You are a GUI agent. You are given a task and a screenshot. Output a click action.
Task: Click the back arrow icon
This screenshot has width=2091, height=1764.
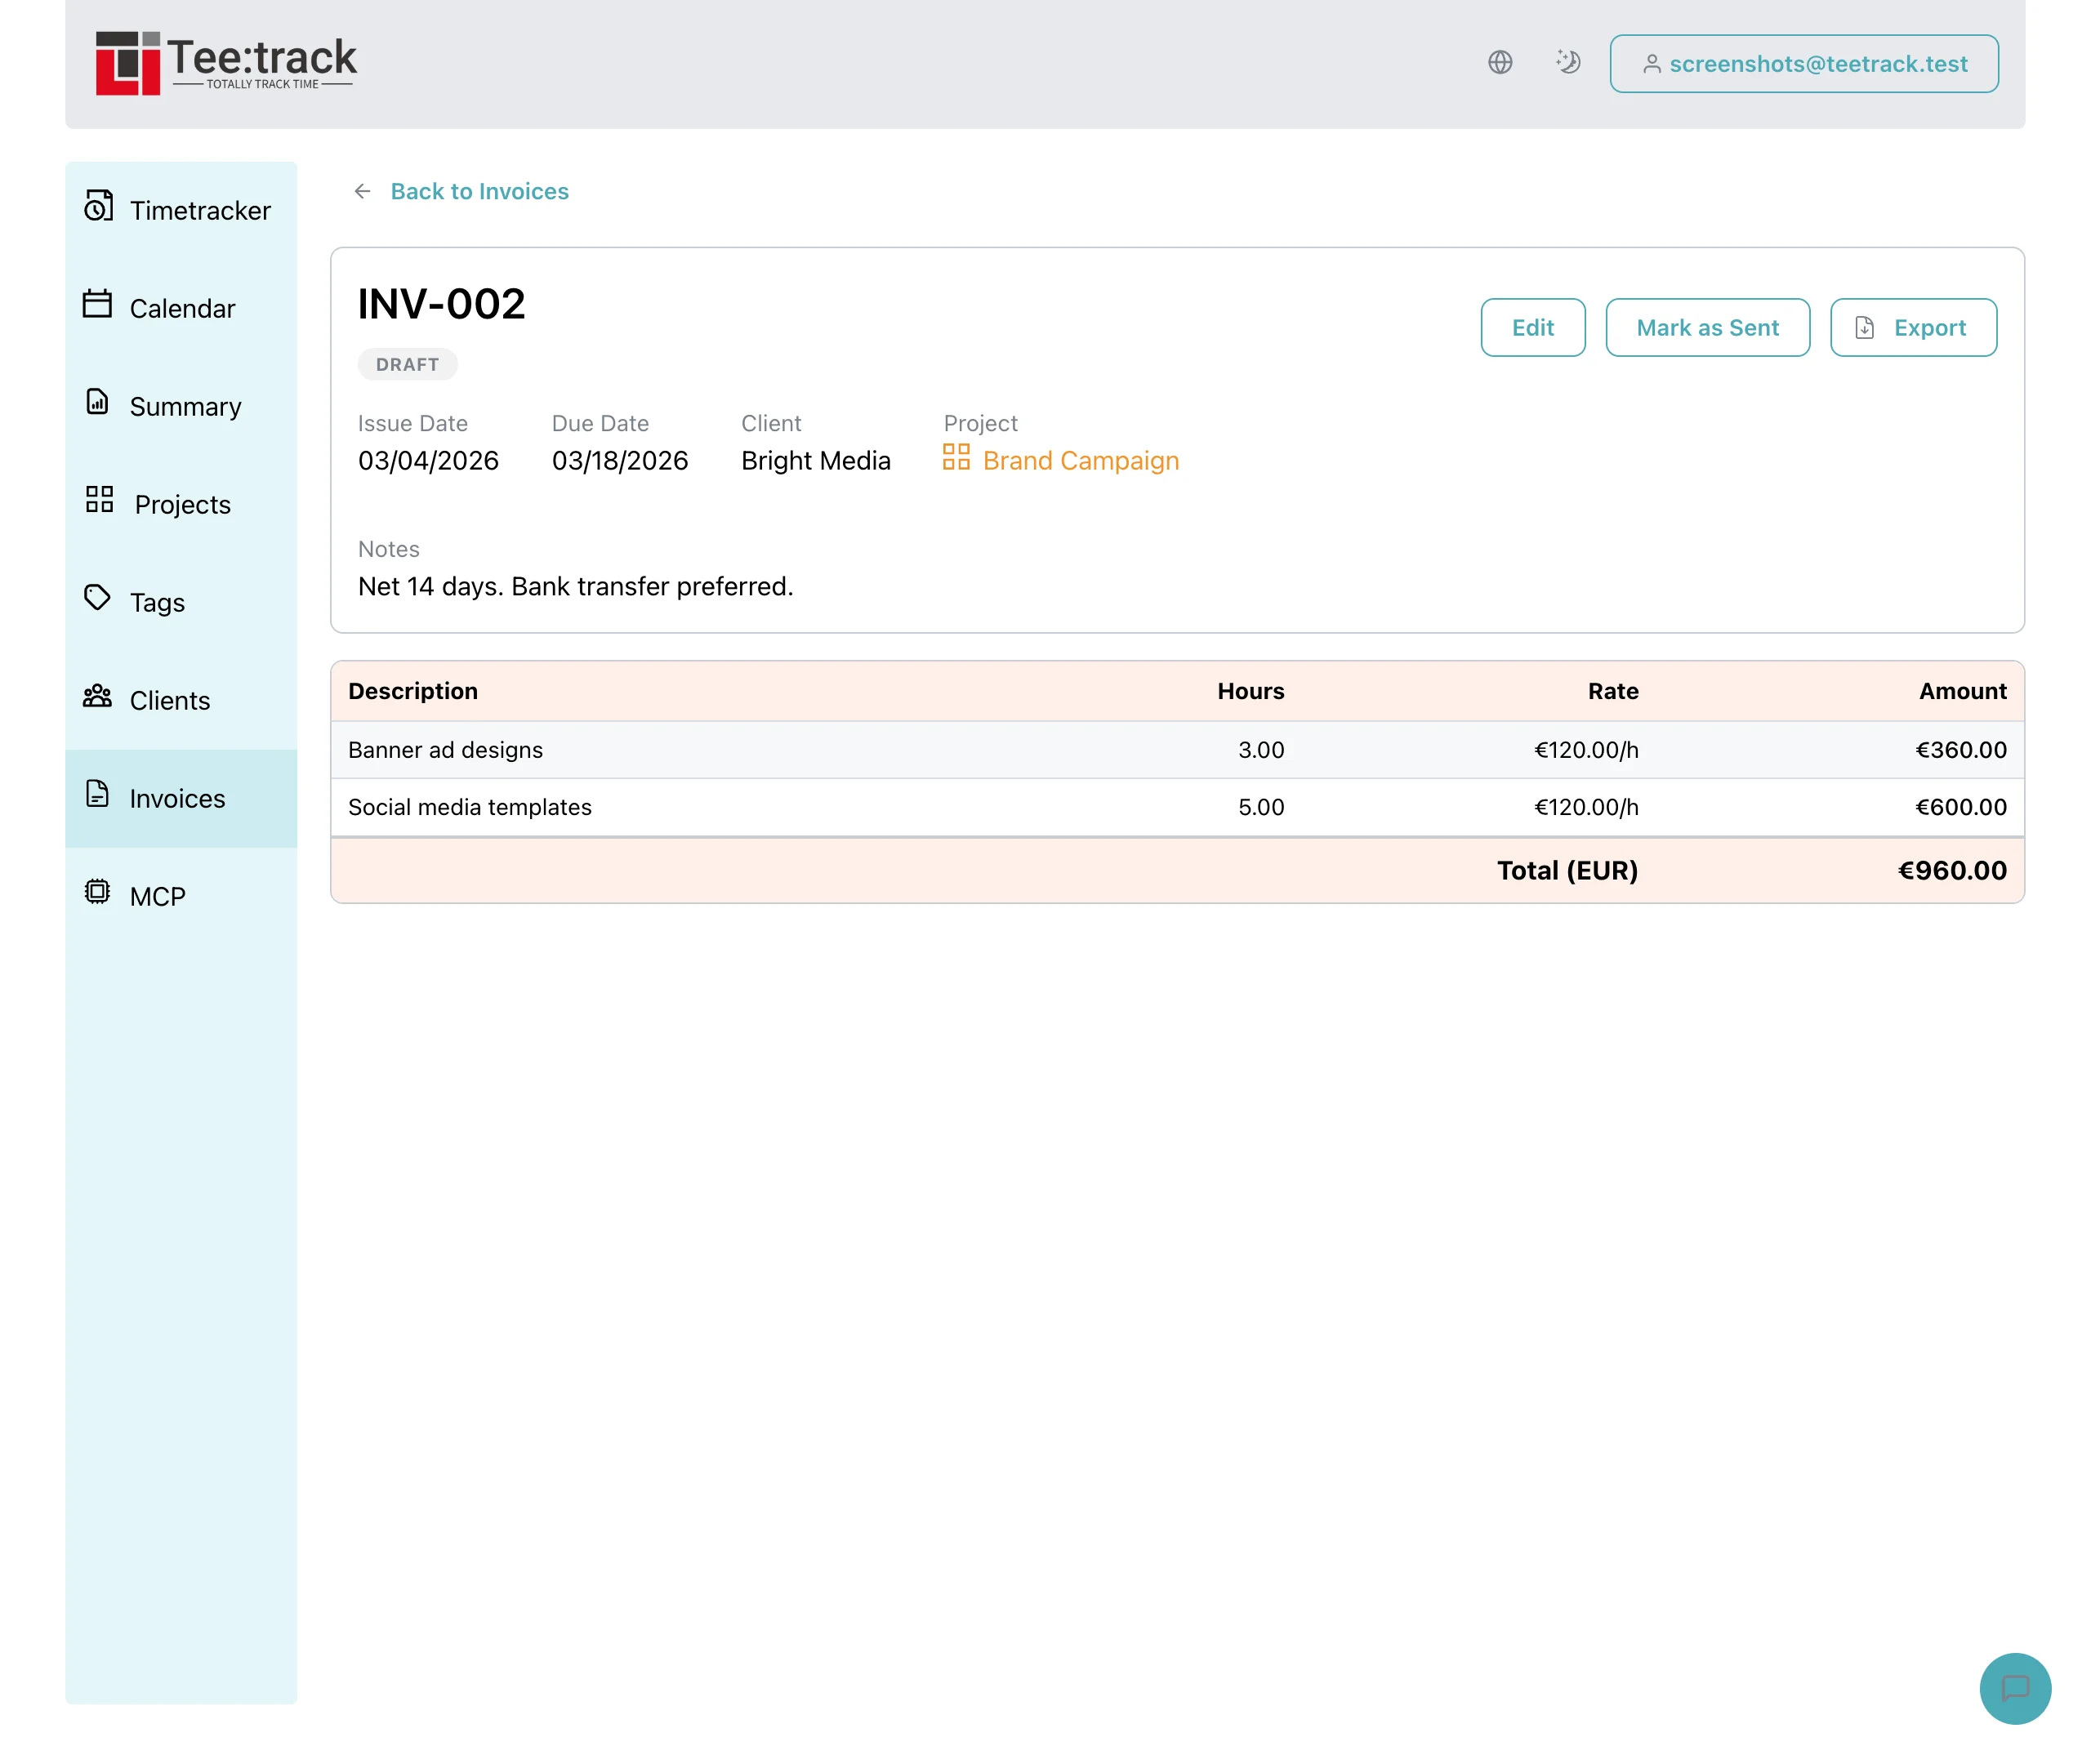click(363, 191)
